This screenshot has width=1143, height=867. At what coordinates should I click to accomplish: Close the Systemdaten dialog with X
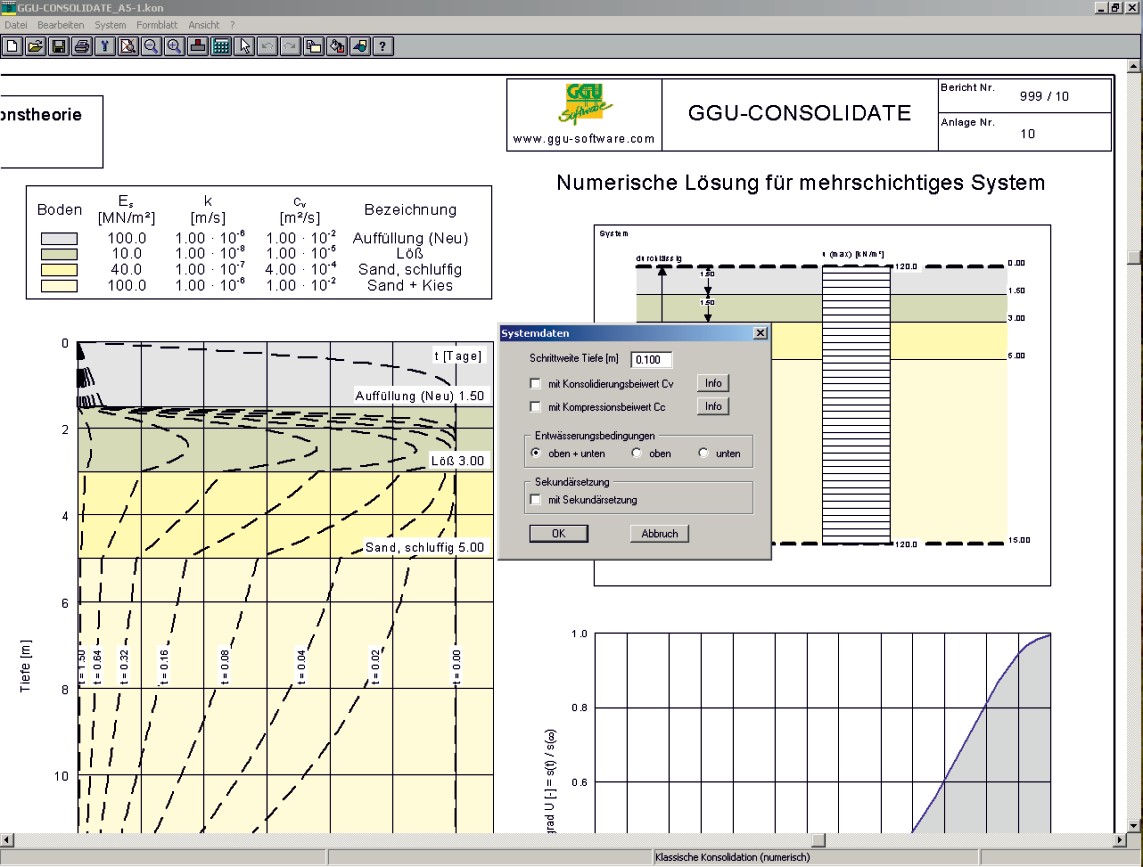[x=760, y=333]
